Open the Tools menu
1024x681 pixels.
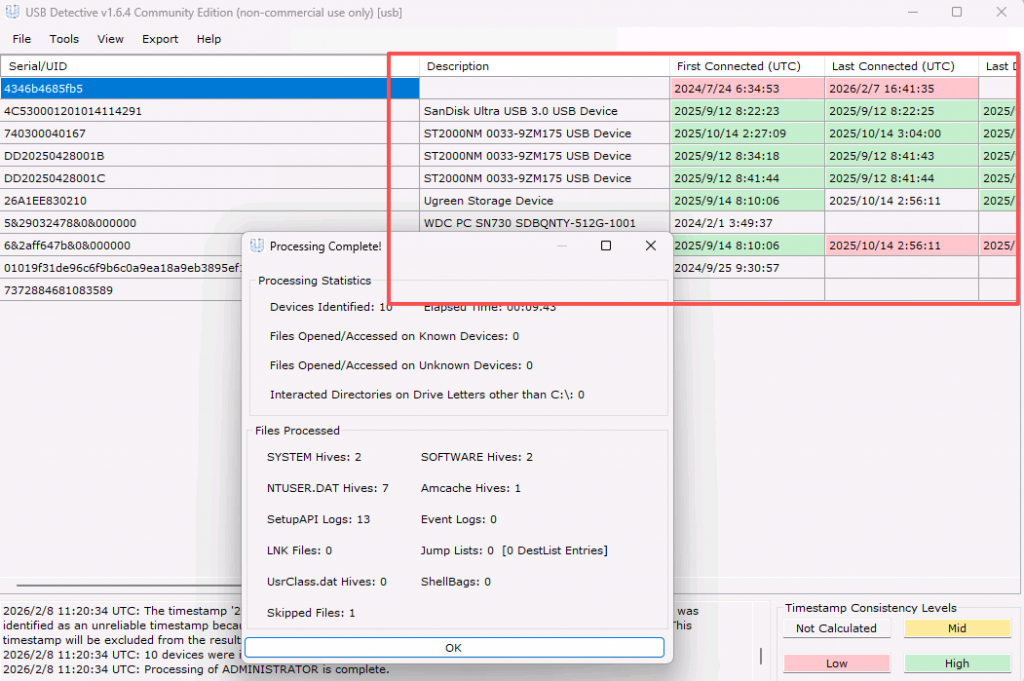click(x=64, y=39)
